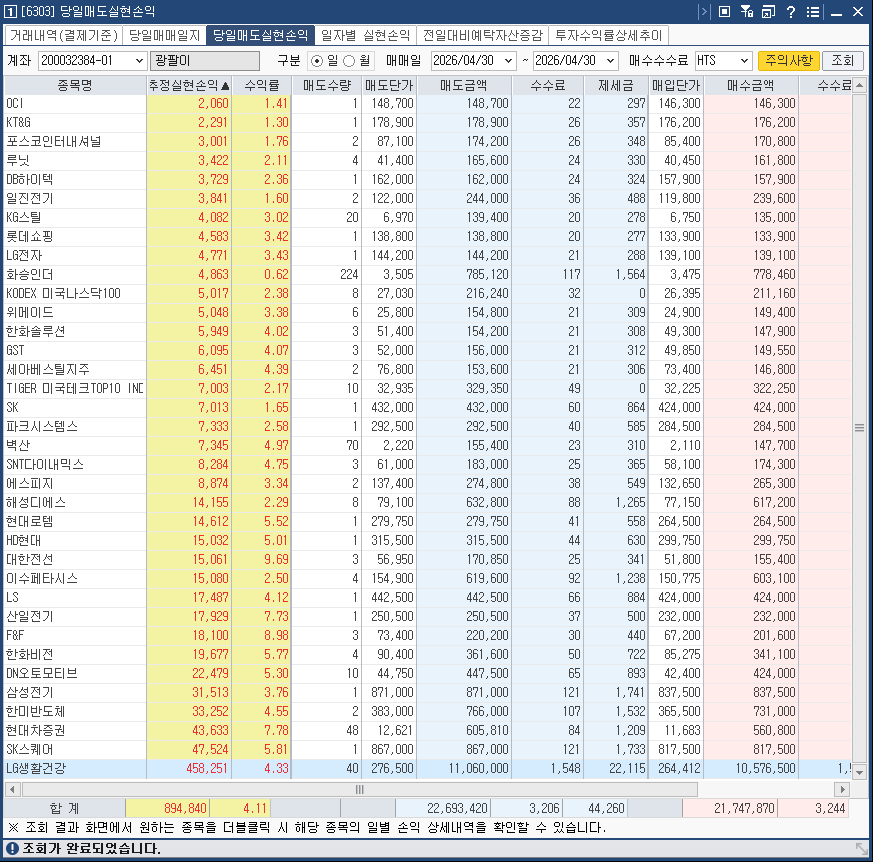Viewport: 873px width, 862px height.
Task: Select the 현대로템 row
Action: point(428,521)
